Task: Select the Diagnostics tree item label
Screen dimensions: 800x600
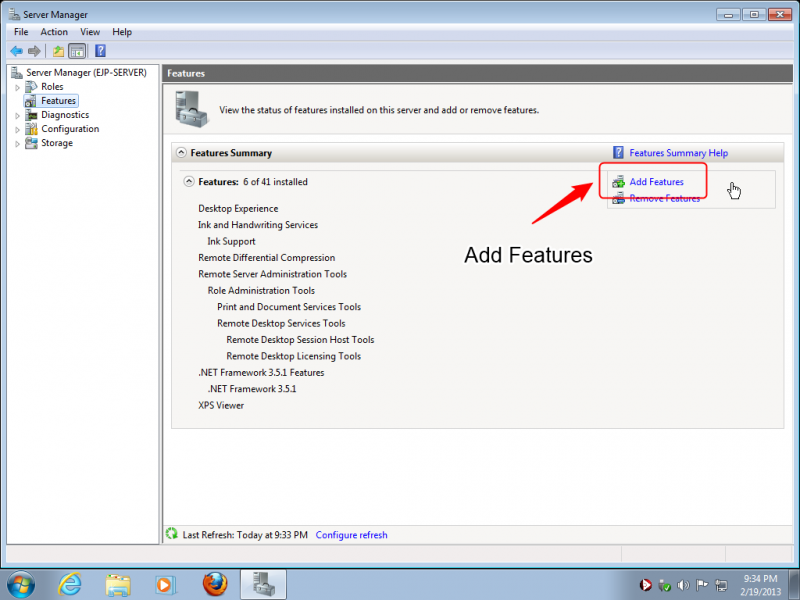Action: (x=65, y=115)
